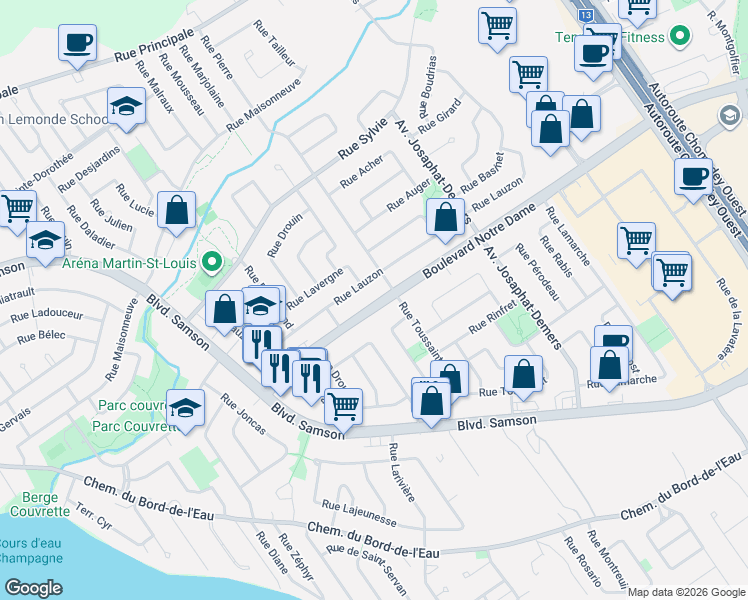Viewport: 748px width, 600px height.
Task: Open the front shopping bag marker north of Rue Basinet
Action: [x=550, y=130]
